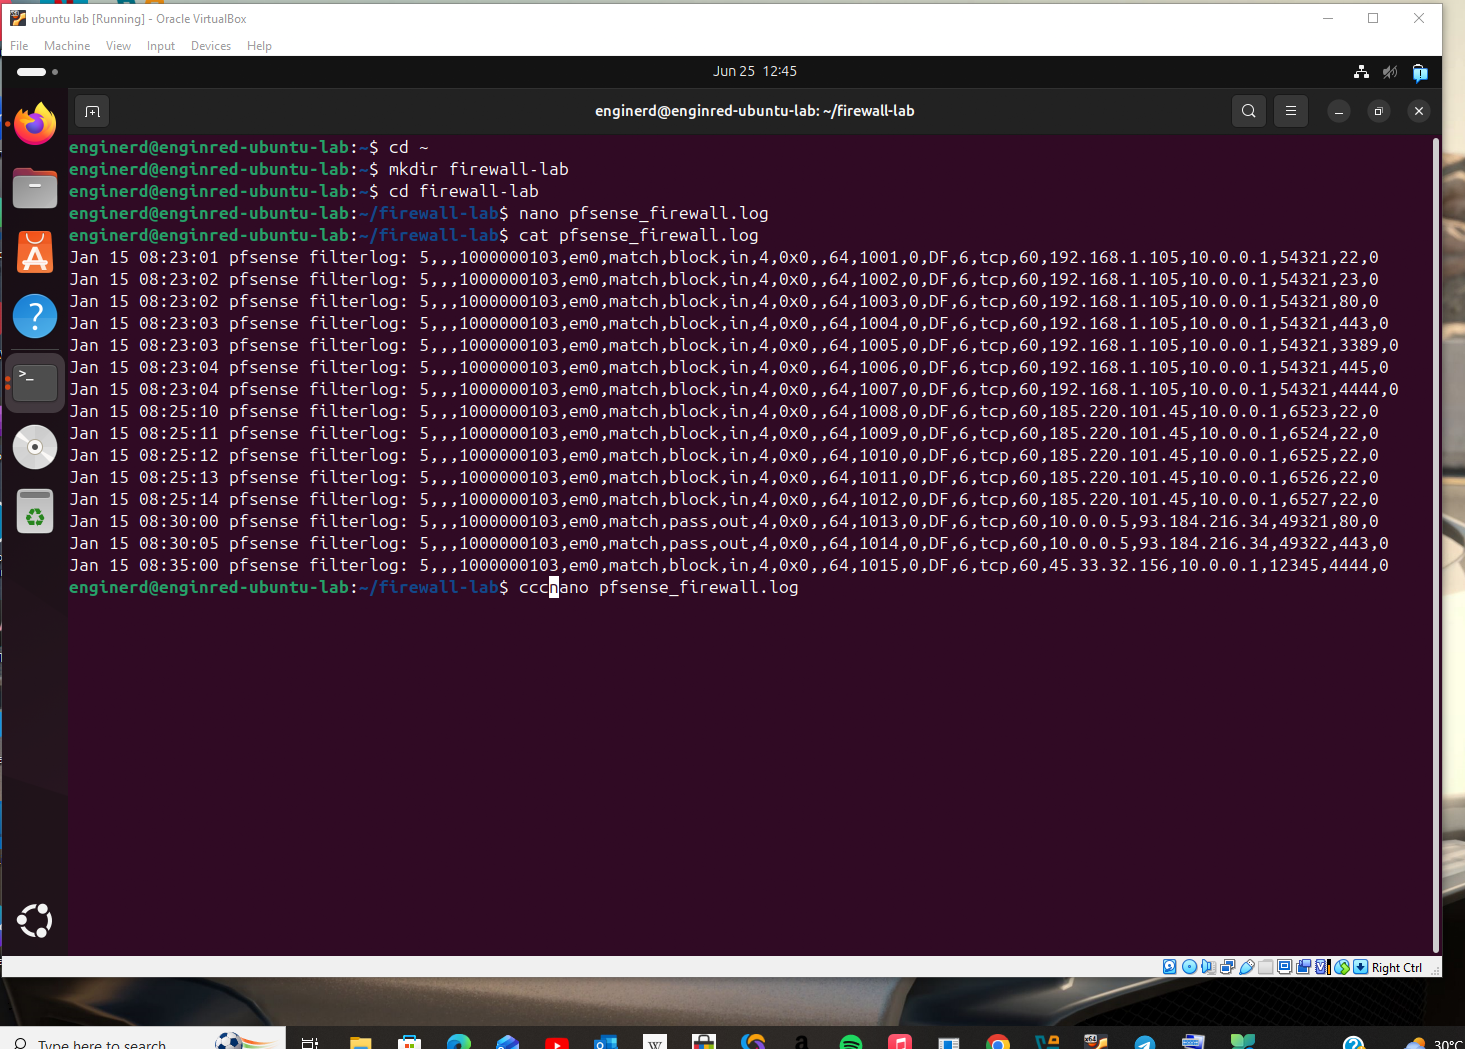Click IP 185.220.101.45 in the 08:25:10 line
Image resolution: width=1465 pixels, height=1049 pixels.
(1119, 411)
